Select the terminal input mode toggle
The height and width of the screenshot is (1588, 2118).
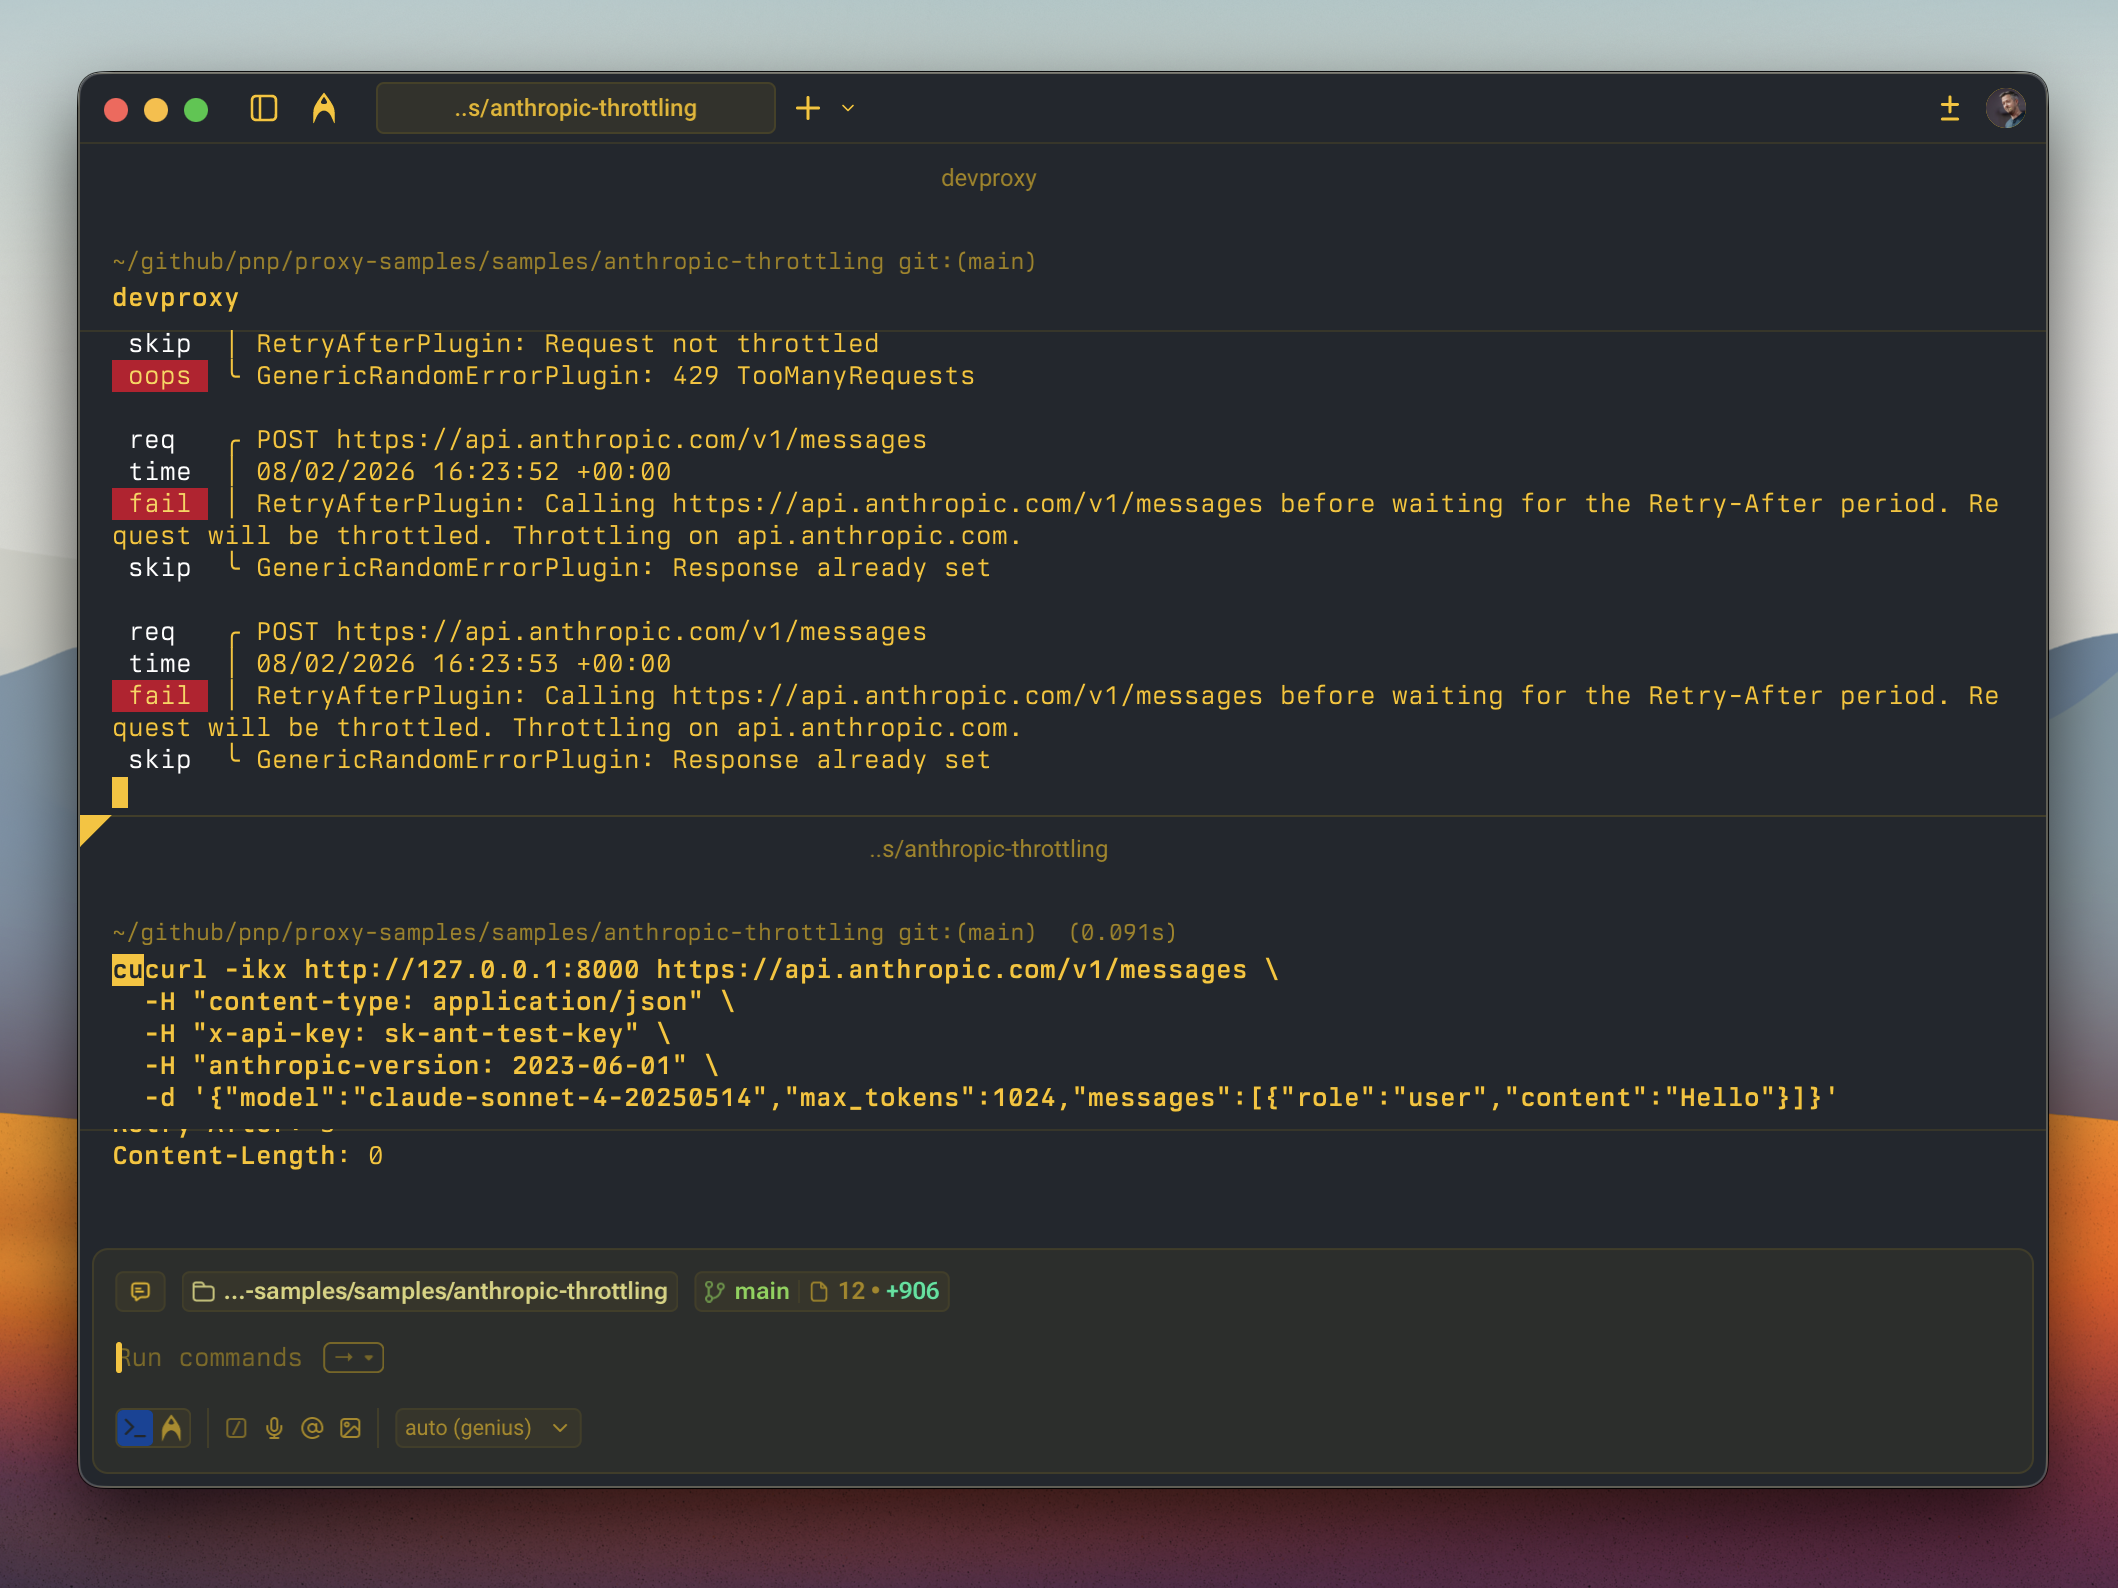(137, 1428)
